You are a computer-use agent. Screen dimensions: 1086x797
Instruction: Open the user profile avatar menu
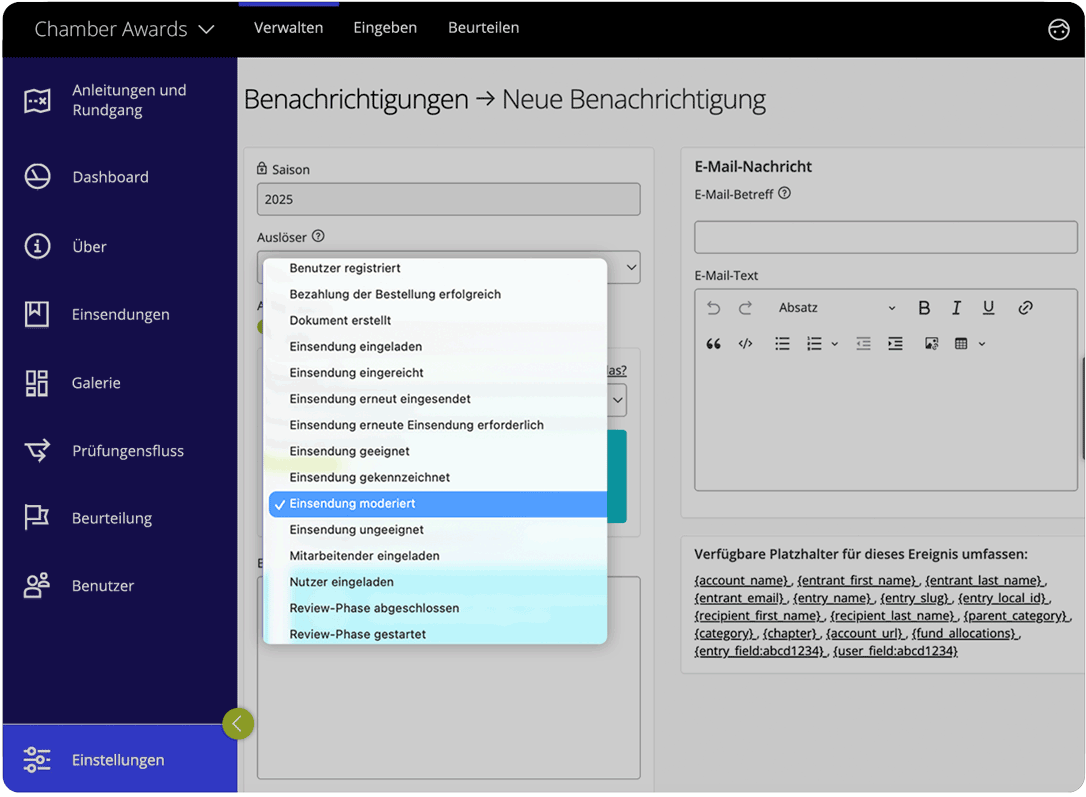point(1058,29)
